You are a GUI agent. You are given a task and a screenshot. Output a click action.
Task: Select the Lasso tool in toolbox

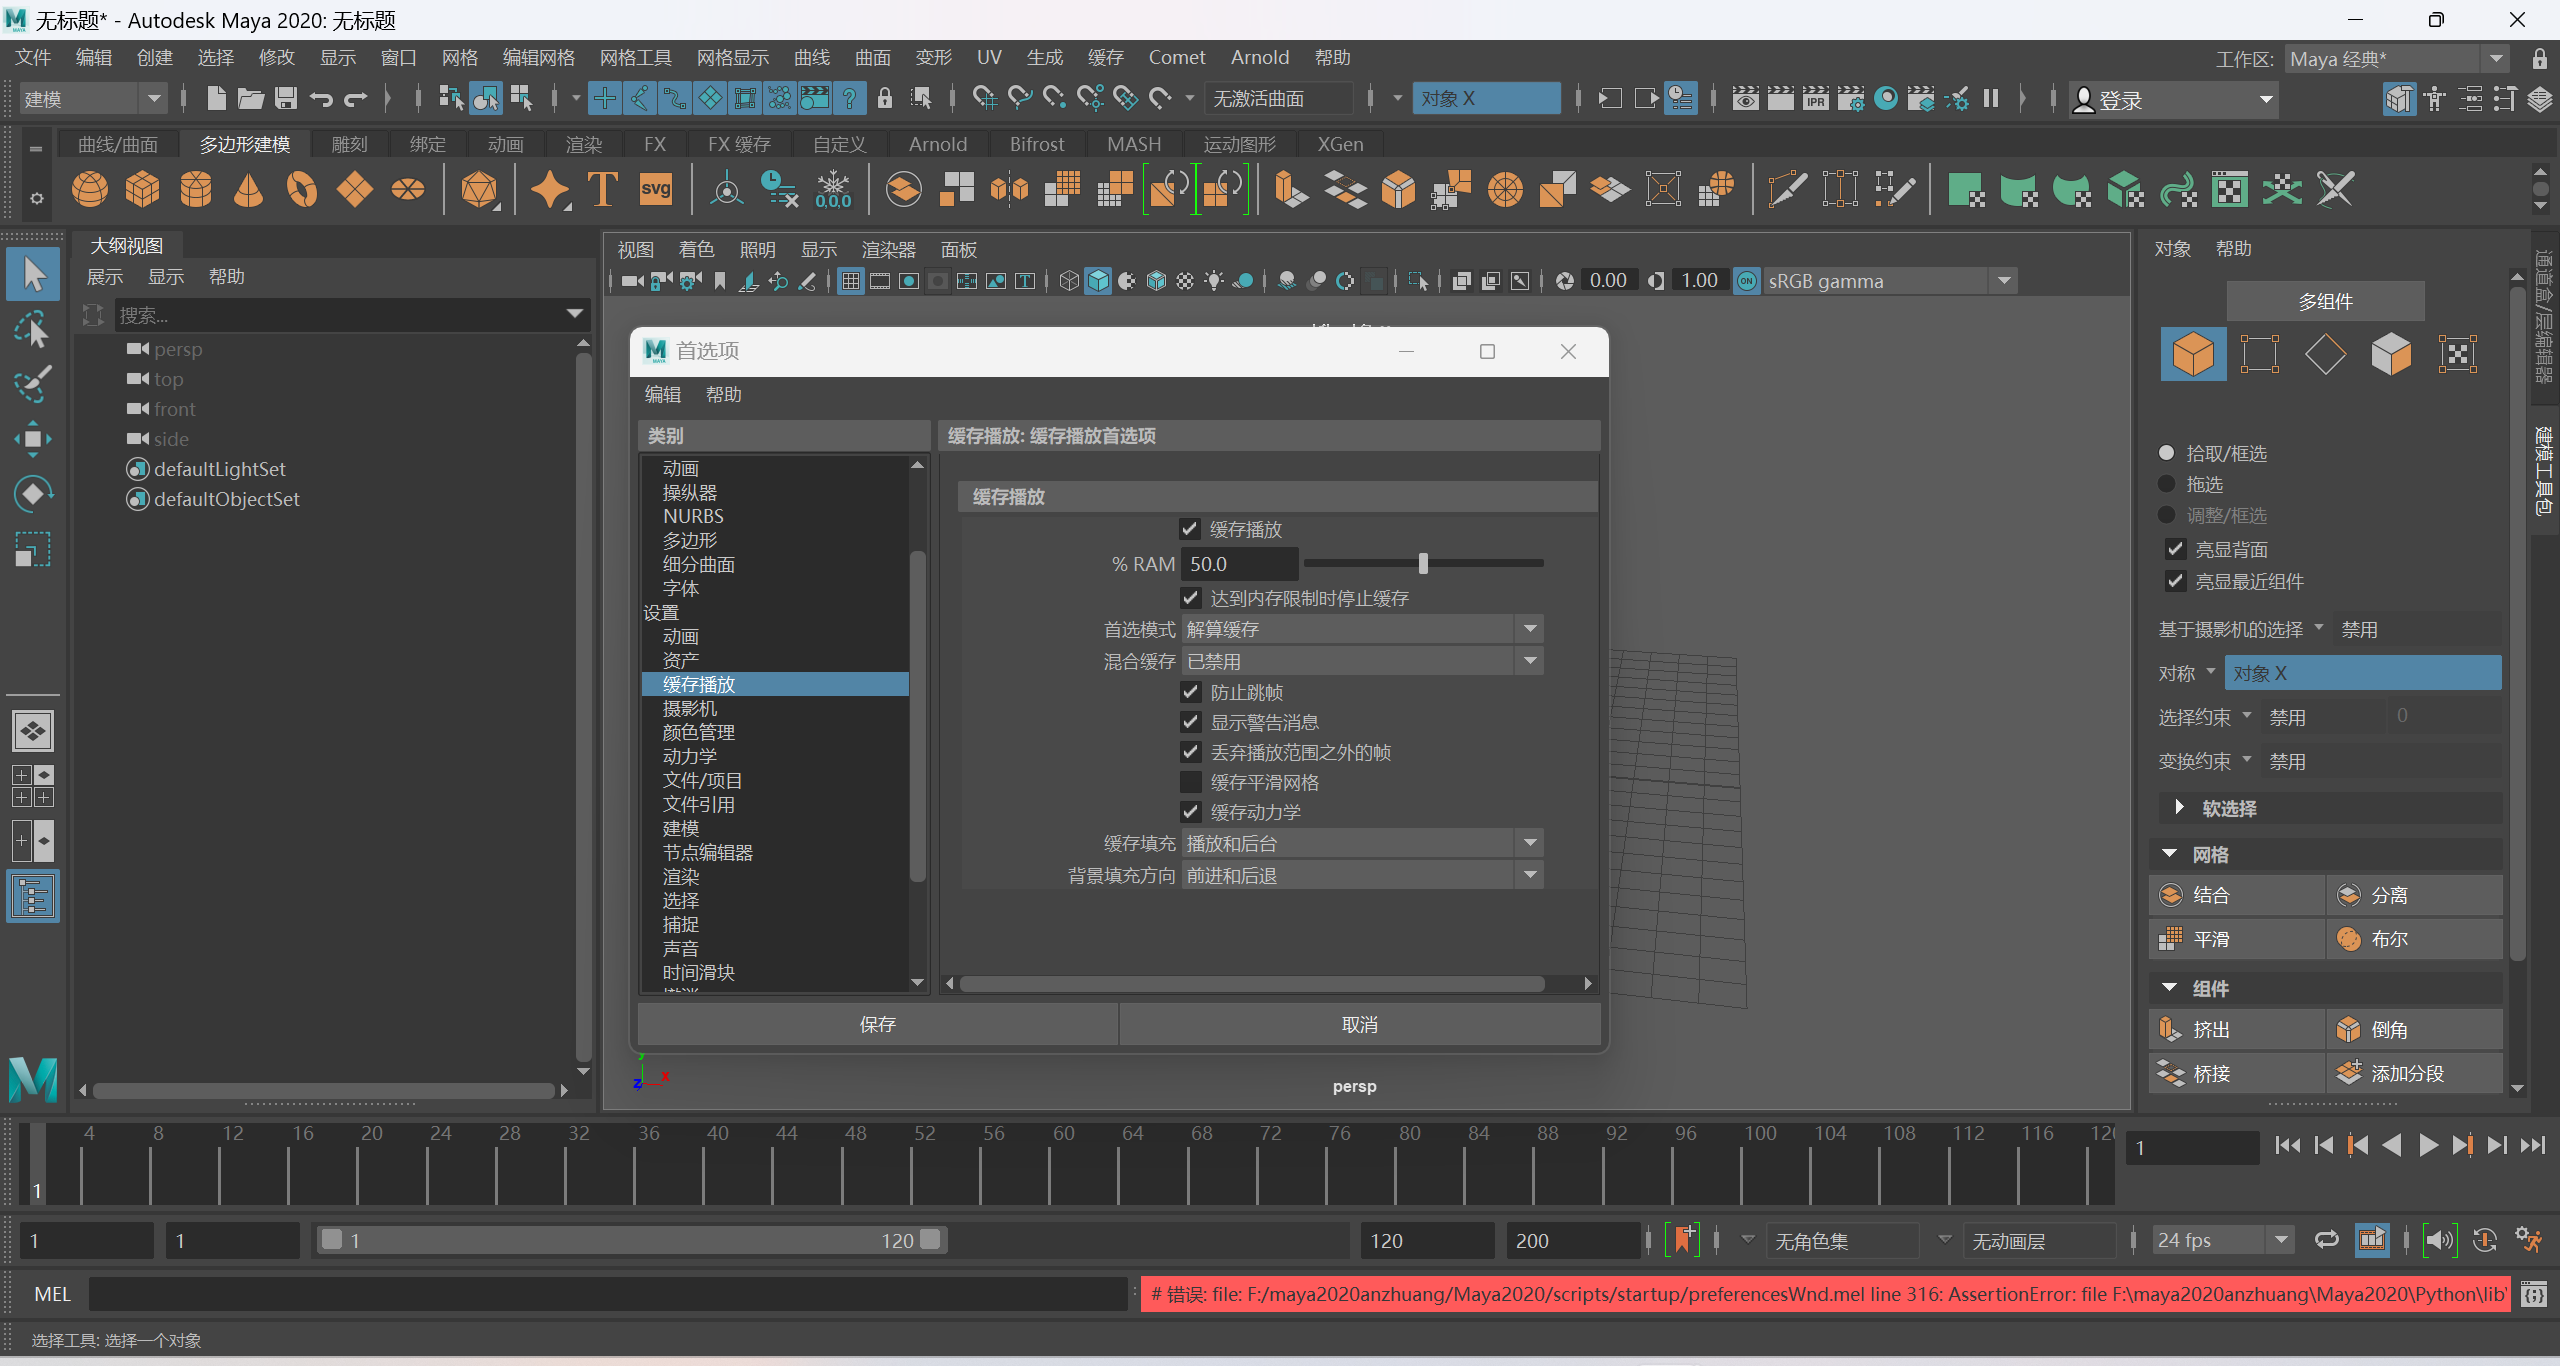33,329
